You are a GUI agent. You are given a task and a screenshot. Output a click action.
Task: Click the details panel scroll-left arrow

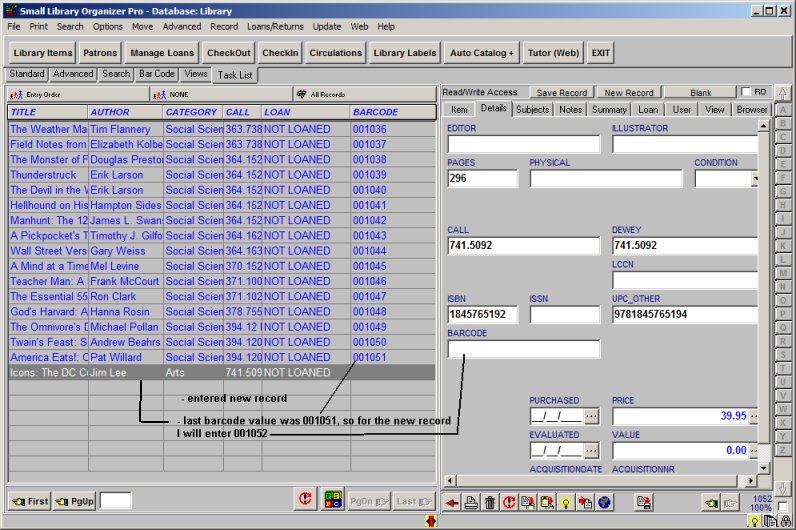coord(450,480)
